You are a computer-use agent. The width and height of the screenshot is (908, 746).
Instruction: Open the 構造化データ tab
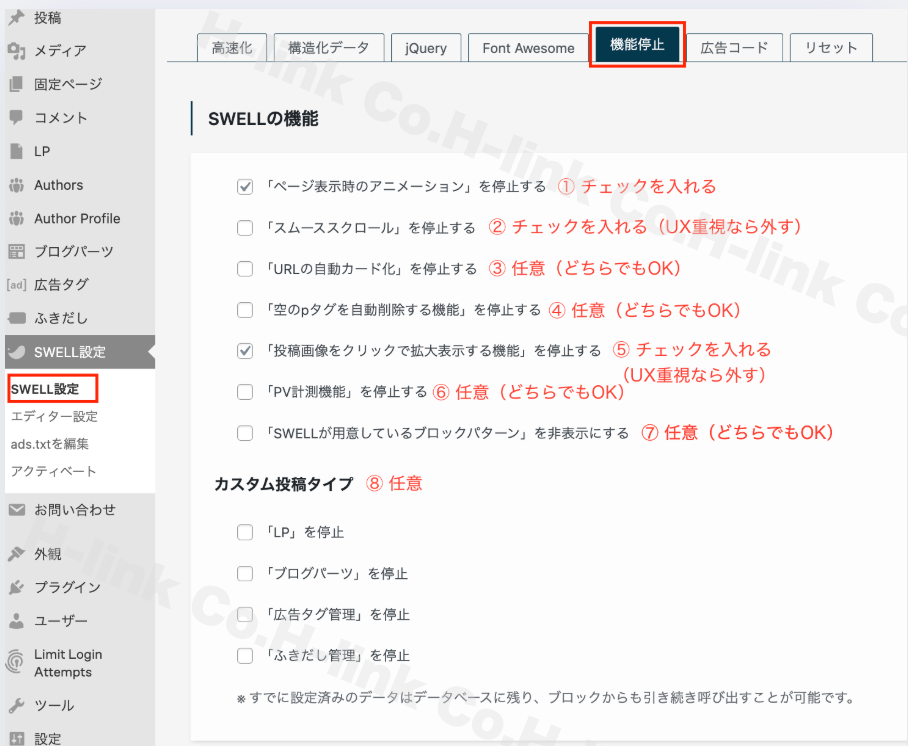click(x=328, y=48)
